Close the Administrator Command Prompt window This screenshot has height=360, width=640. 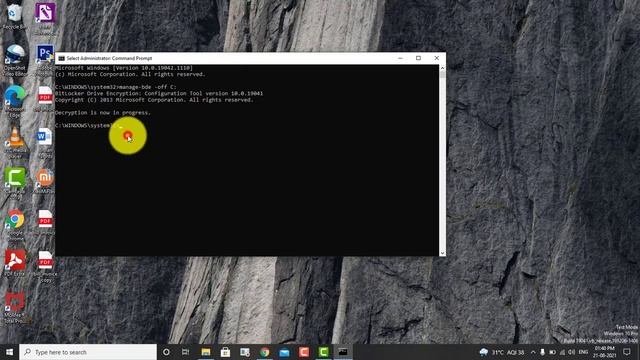coord(437,58)
